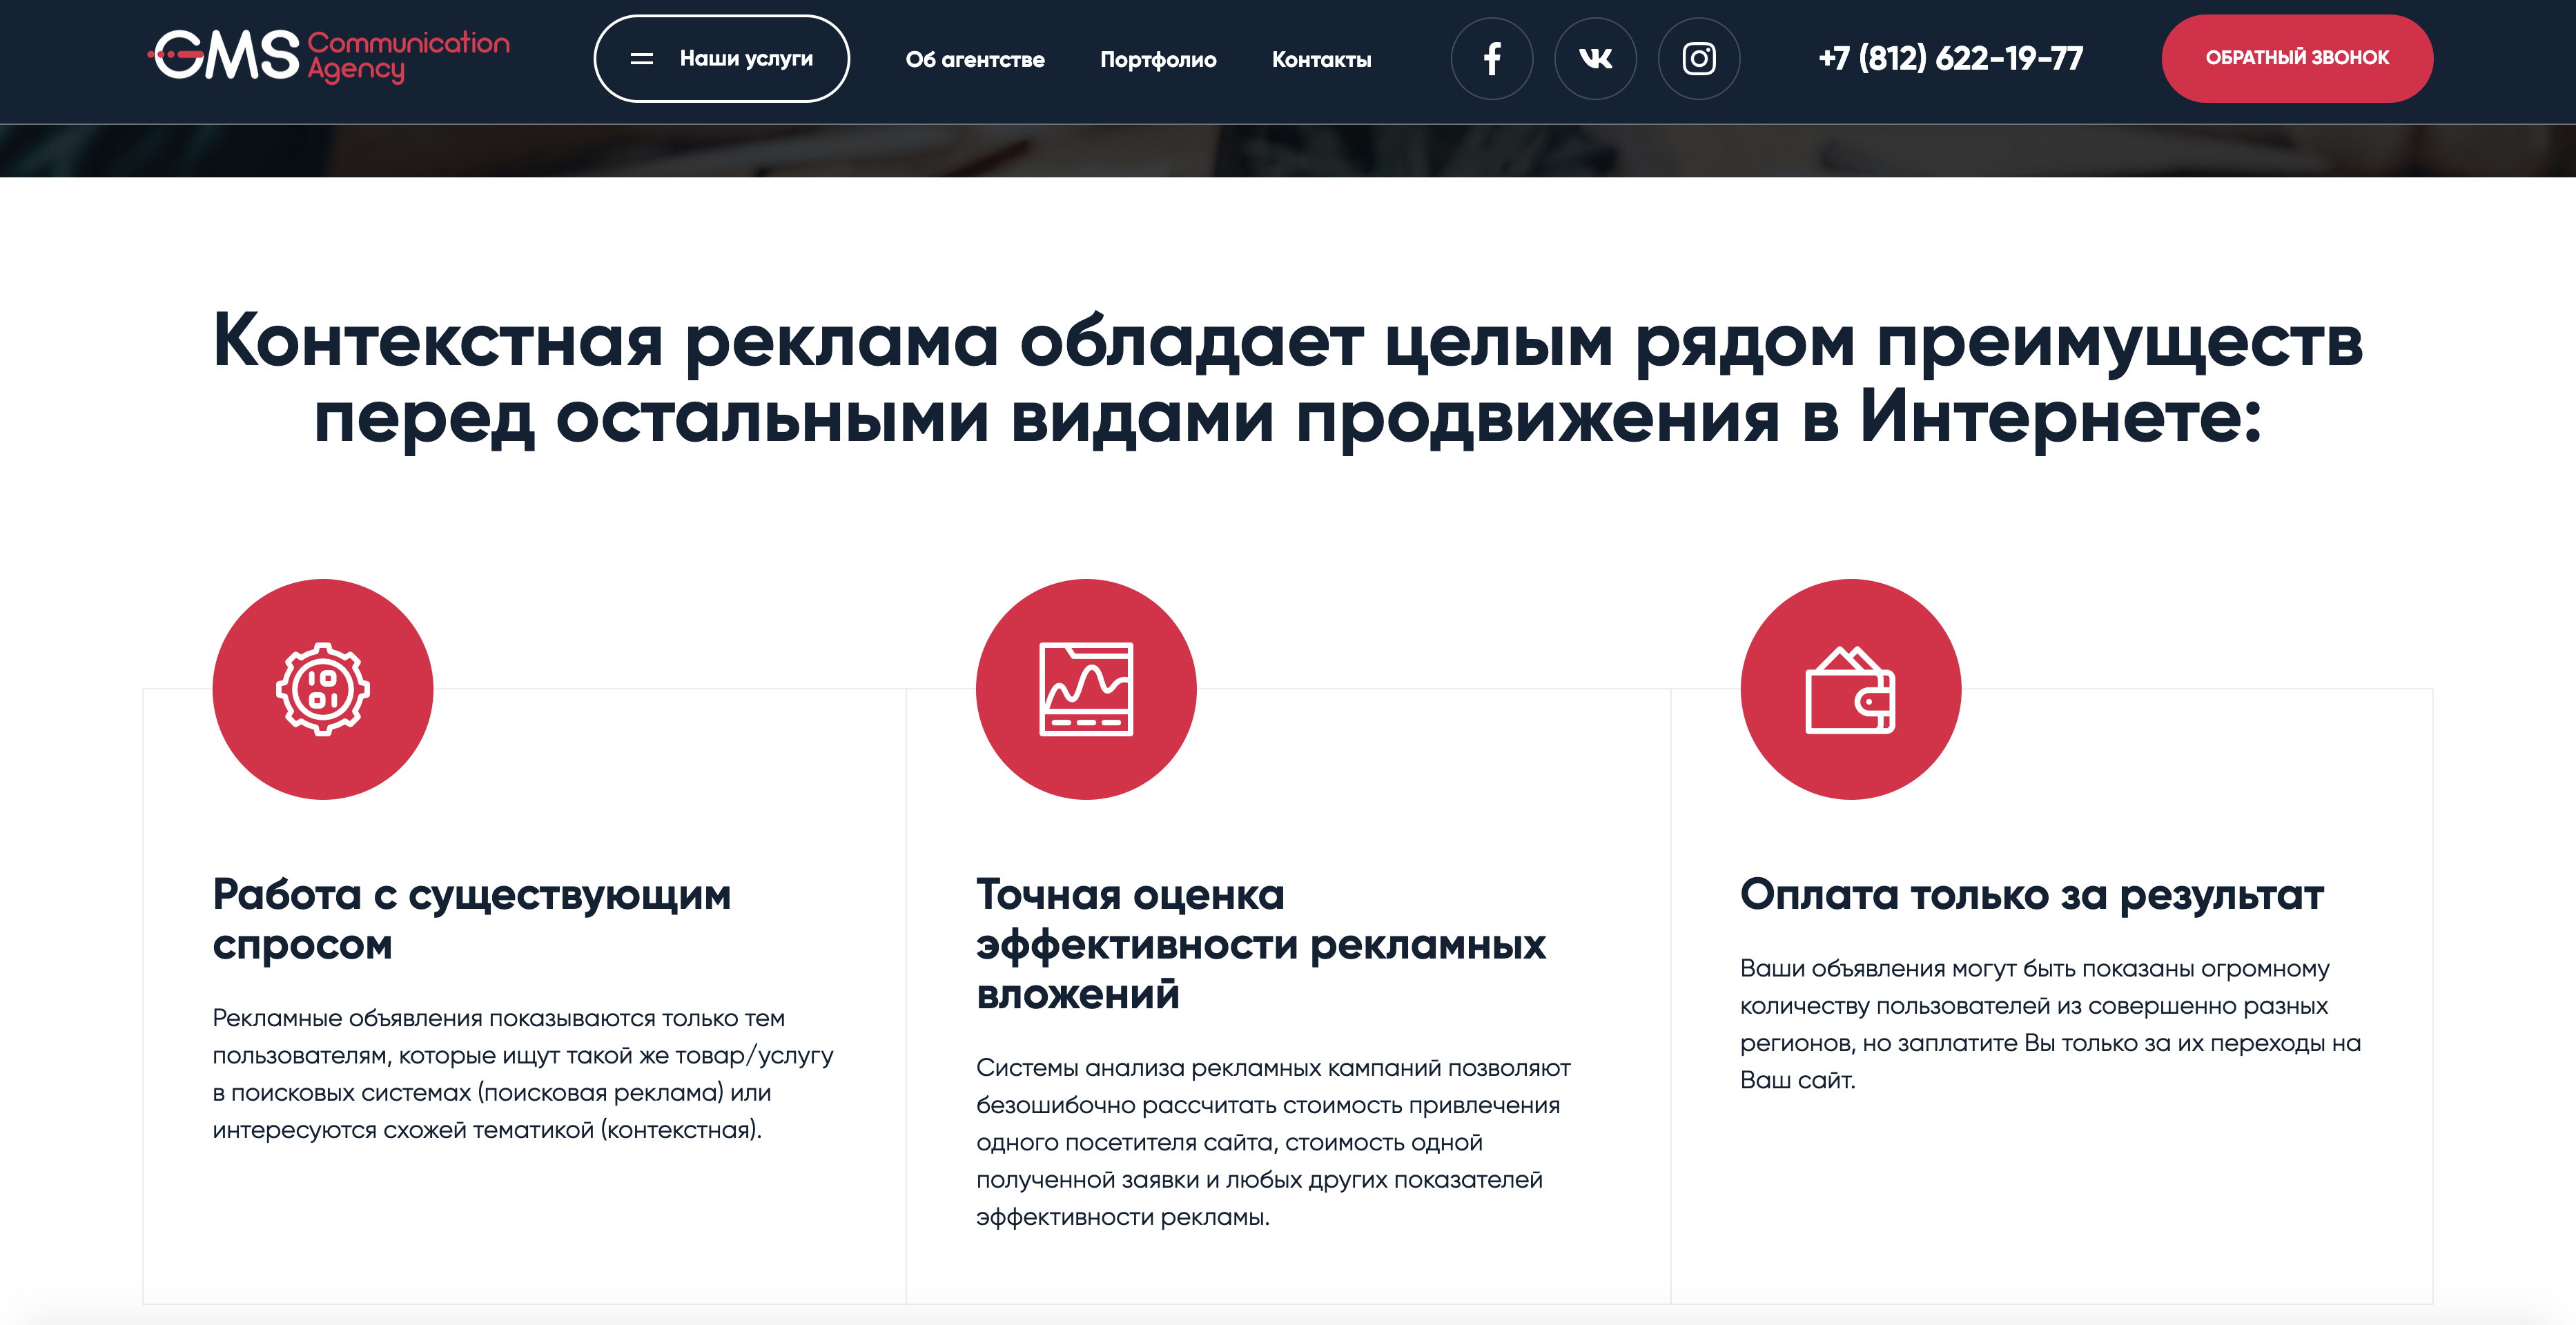2576x1325 pixels.
Task: Open the Instagram social link
Action: (x=1698, y=59)
